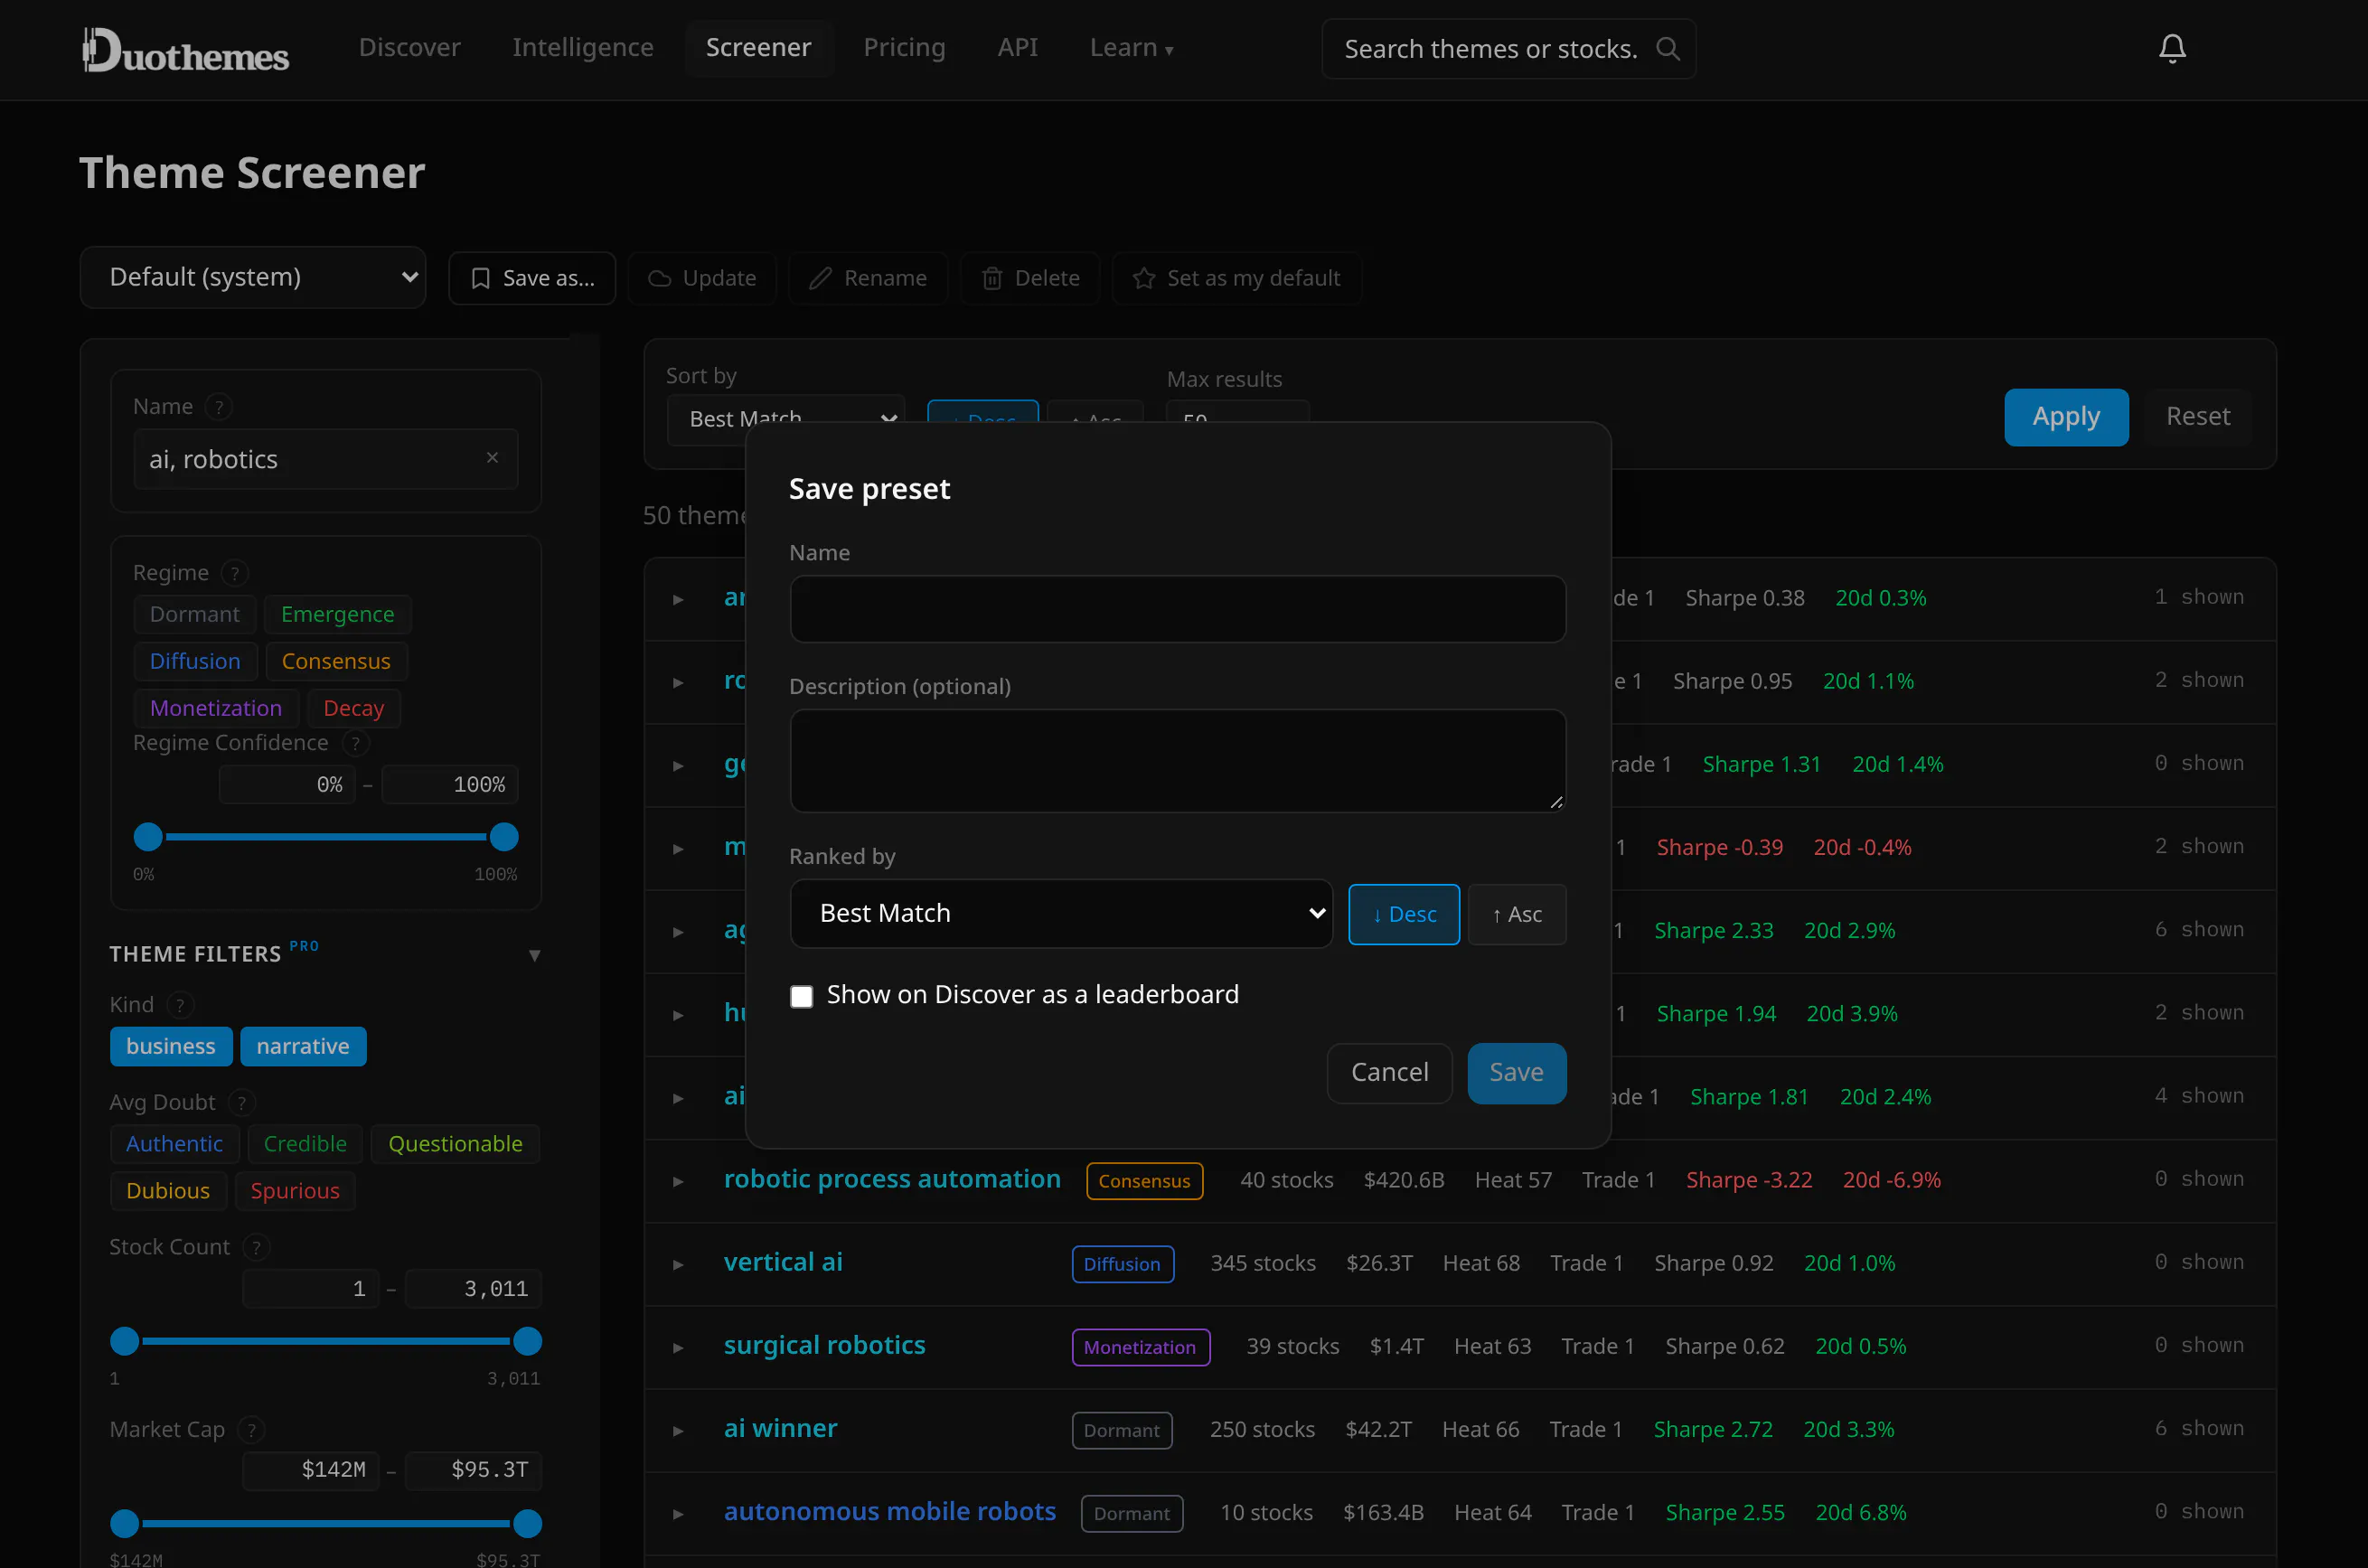Expand the surgical robotics row
This screenshot has height=1568, width=2368.
[678, 1347]
